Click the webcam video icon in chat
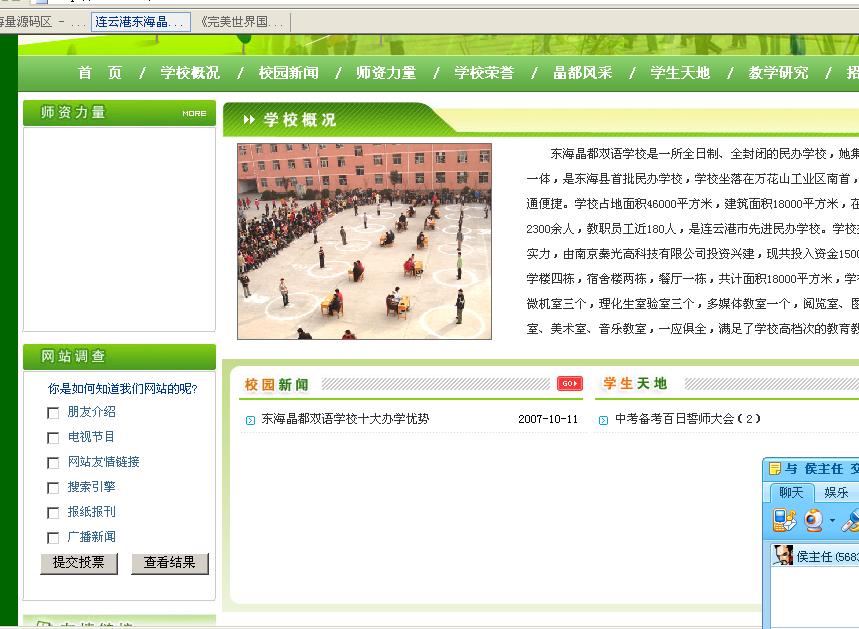 tap(814, 520)
